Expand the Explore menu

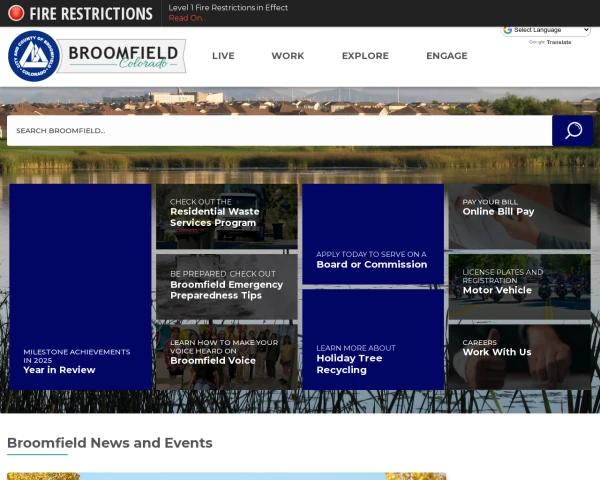(x=365, y=56)
